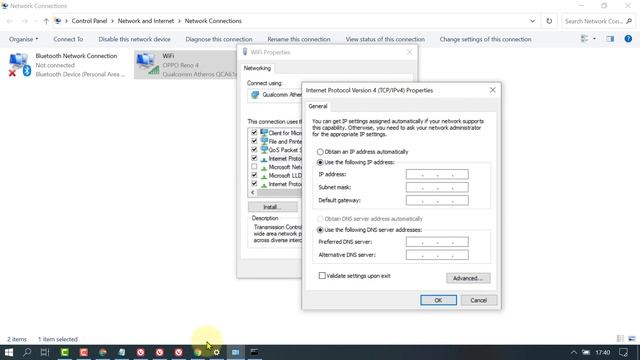Screen dimensions: 640x360
Task: Open the taskbar search icon
Action: pyautogui.click(x=27, y=352)
